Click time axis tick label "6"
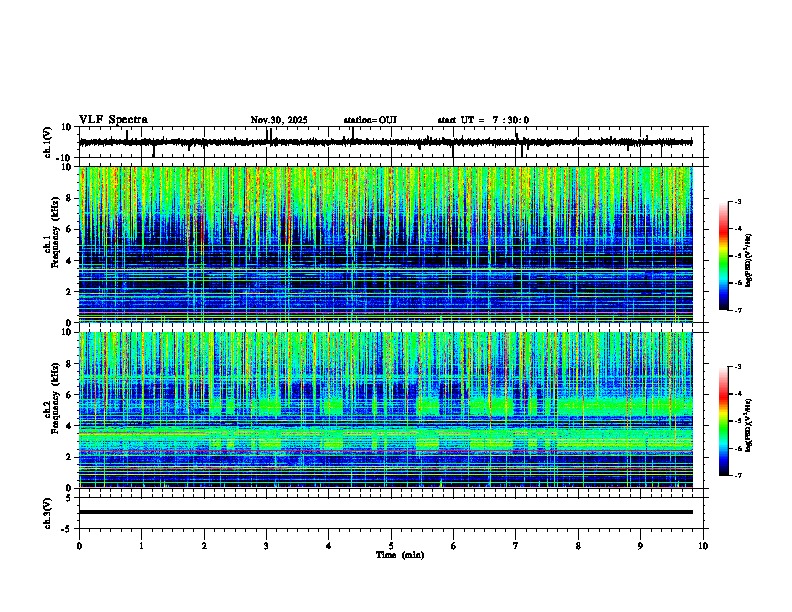Image resolution: width=792 pixels, height=612 pixels. tap(454, 546)
